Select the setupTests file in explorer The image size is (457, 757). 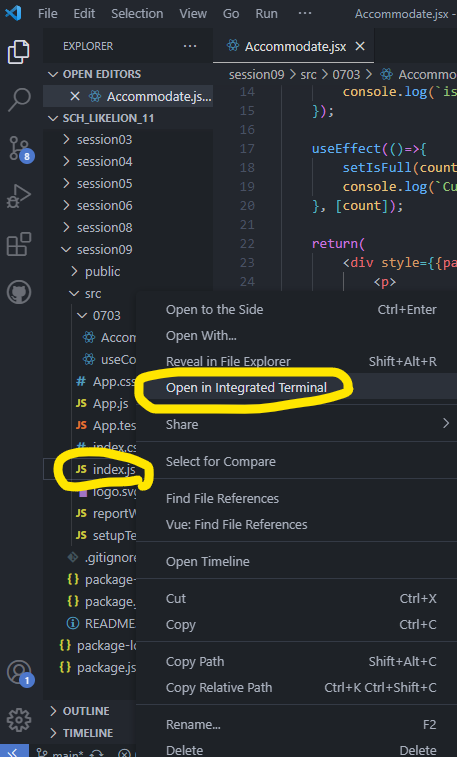90,535
